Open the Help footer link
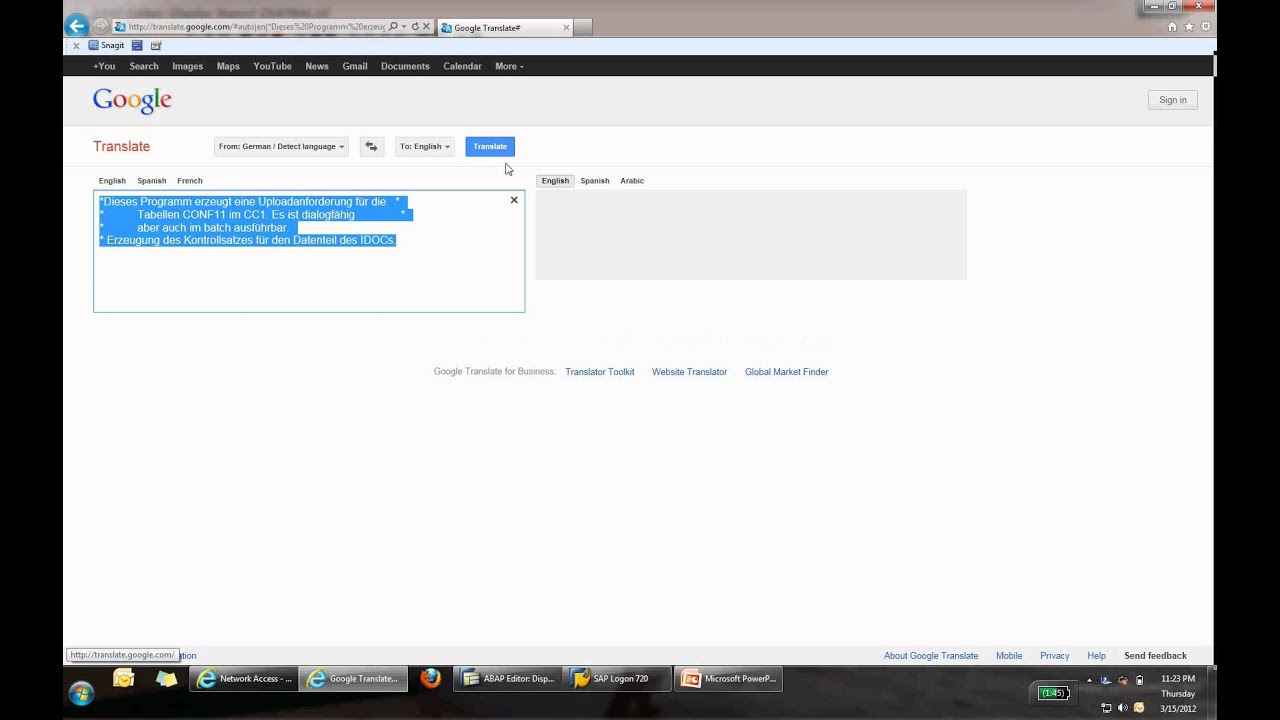 (1097, 656)
